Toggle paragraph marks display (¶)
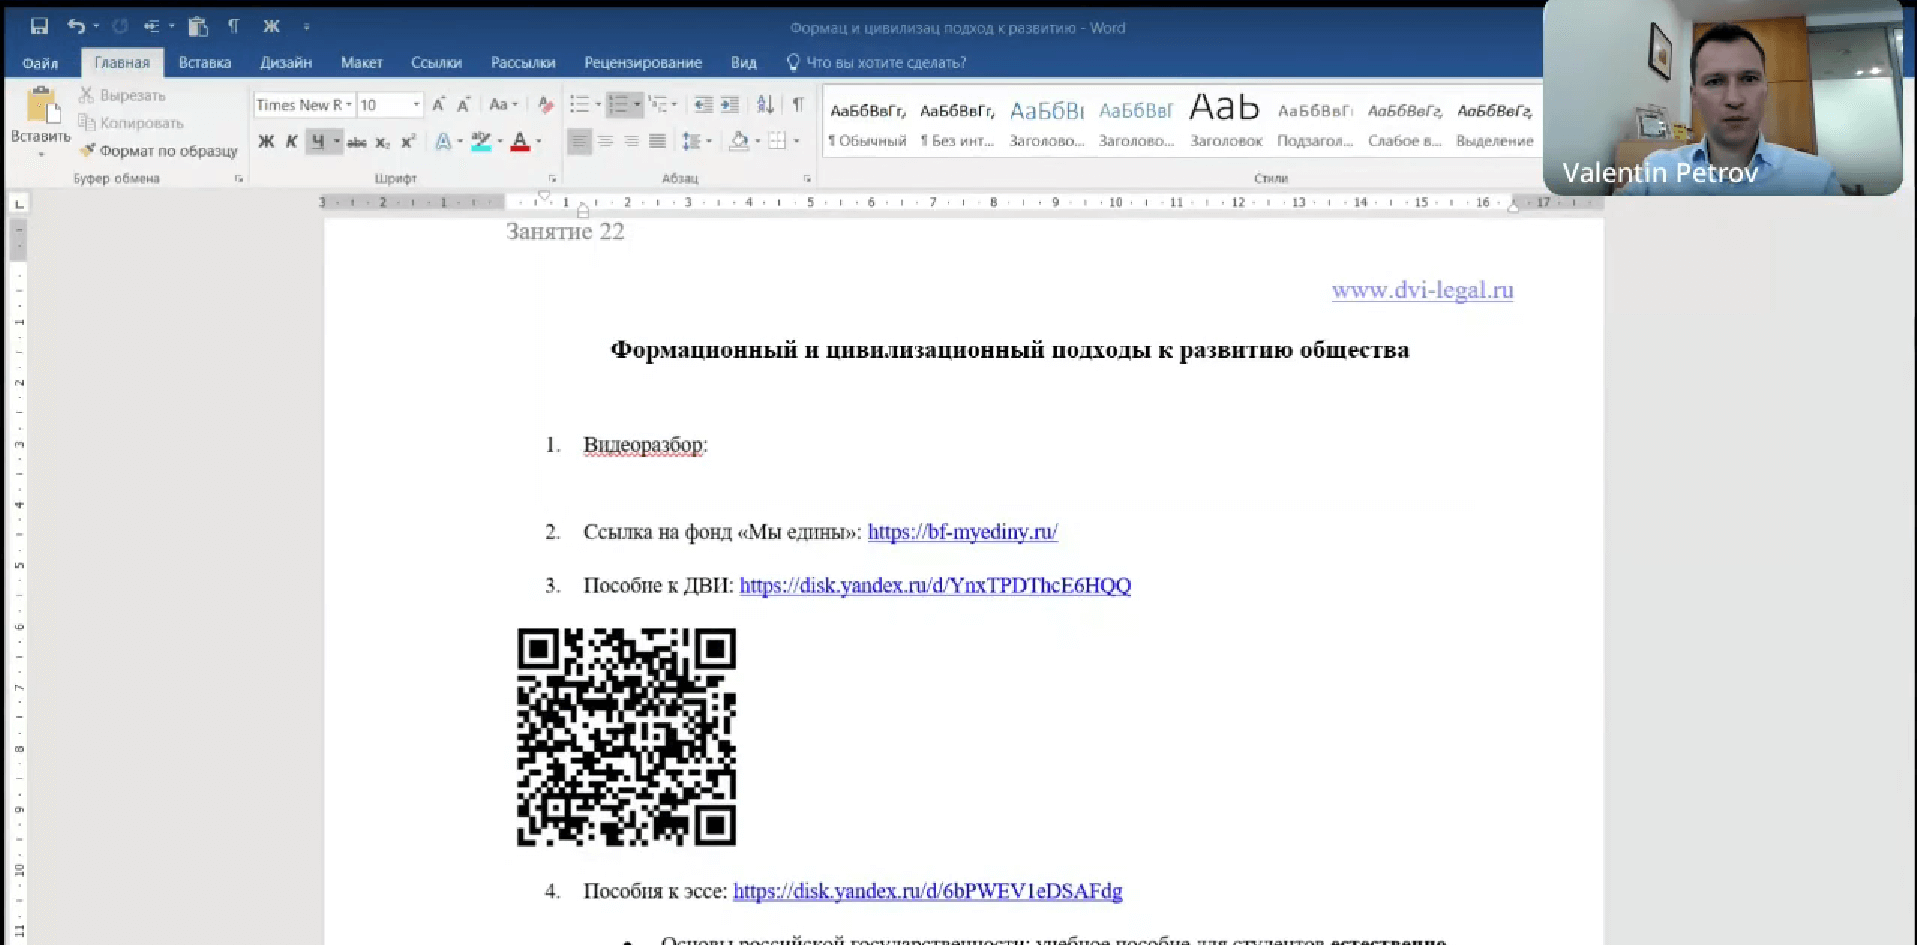The image size is (1917, 945). click(797, 104)
